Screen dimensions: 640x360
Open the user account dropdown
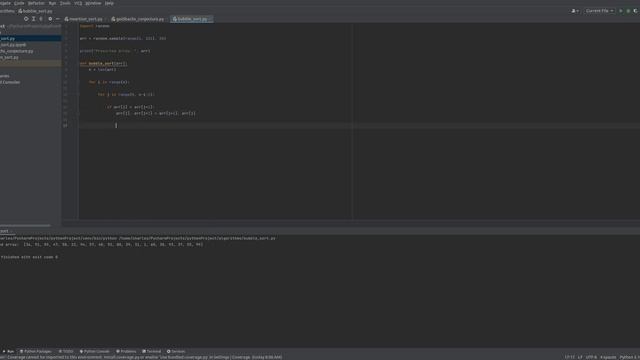pos(575,11)
